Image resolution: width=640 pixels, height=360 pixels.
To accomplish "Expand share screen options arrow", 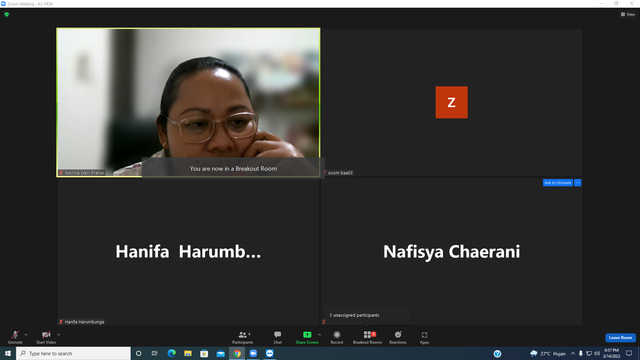I will tap(320, 335).
